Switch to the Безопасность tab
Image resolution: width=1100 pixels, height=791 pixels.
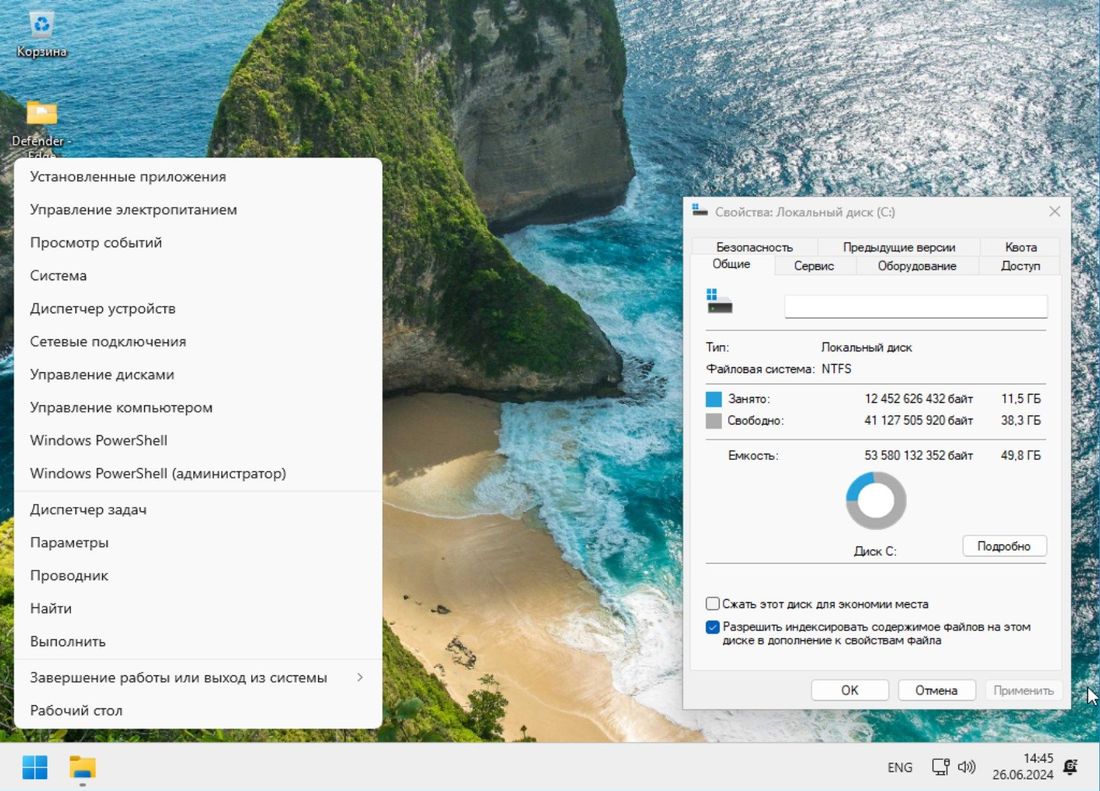pyautogui.click(x=754, y=247)
